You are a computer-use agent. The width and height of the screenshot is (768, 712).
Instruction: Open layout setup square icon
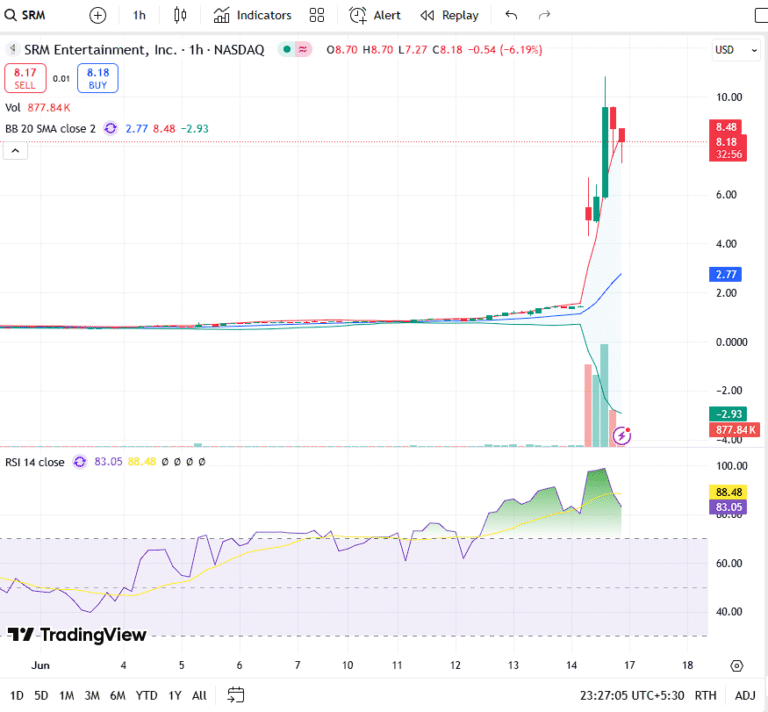coord(761,16)
